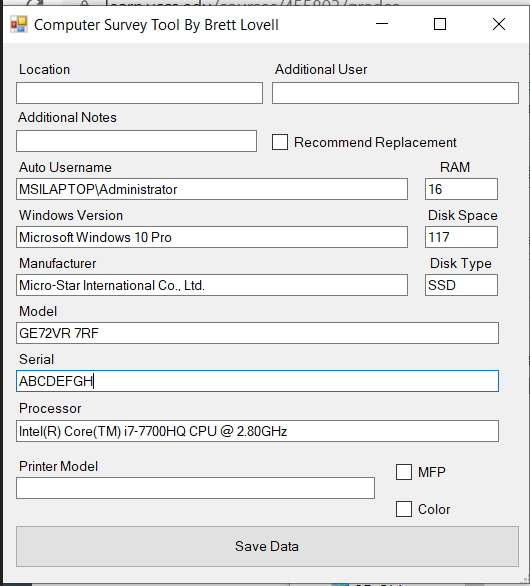Click into the Additional User field

tap(395, 93)
